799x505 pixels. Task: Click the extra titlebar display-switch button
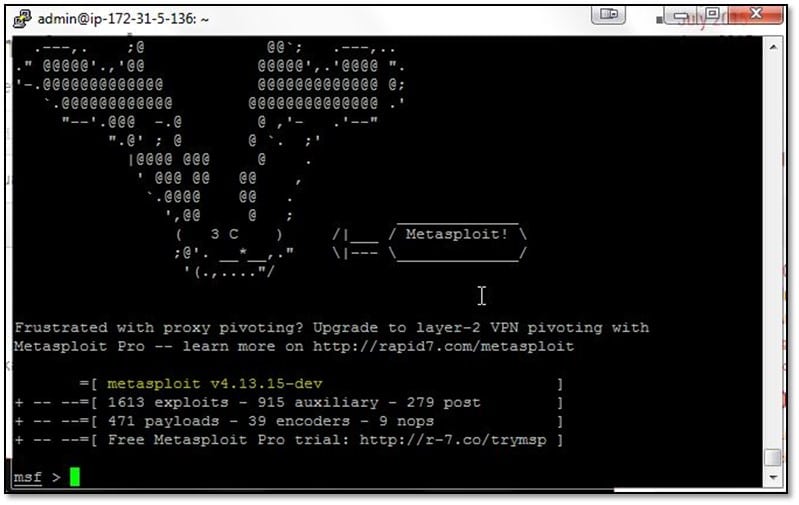coord(609,14)
